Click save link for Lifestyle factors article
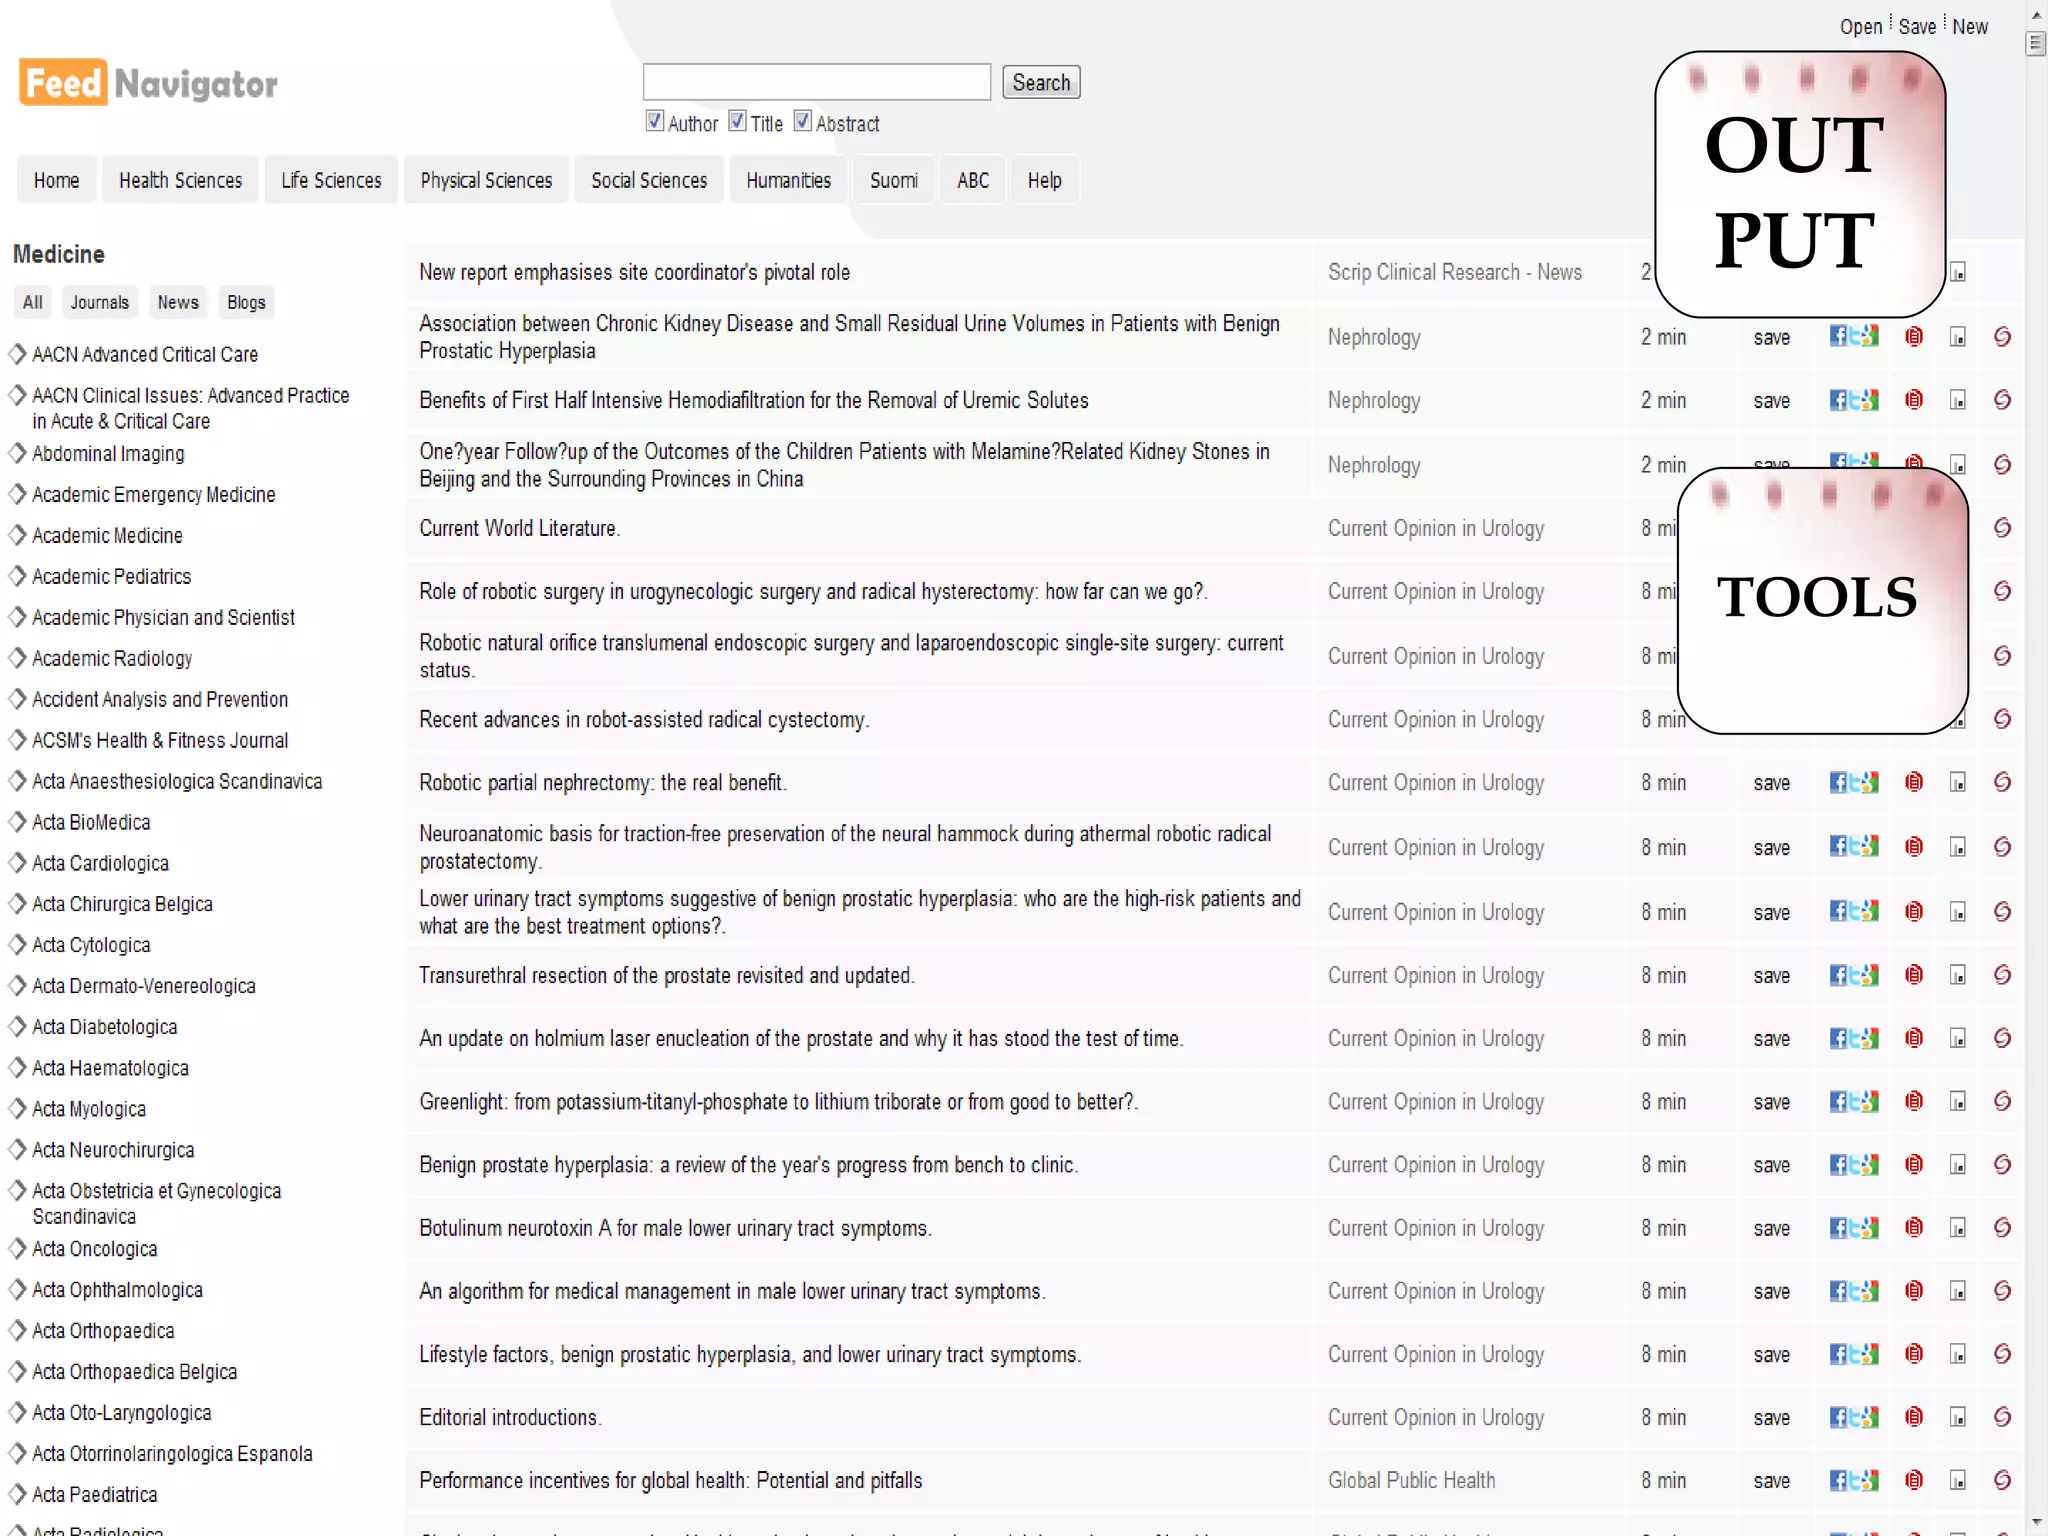Viewport: 2048px width, 1536px height. [1771, 1354]
